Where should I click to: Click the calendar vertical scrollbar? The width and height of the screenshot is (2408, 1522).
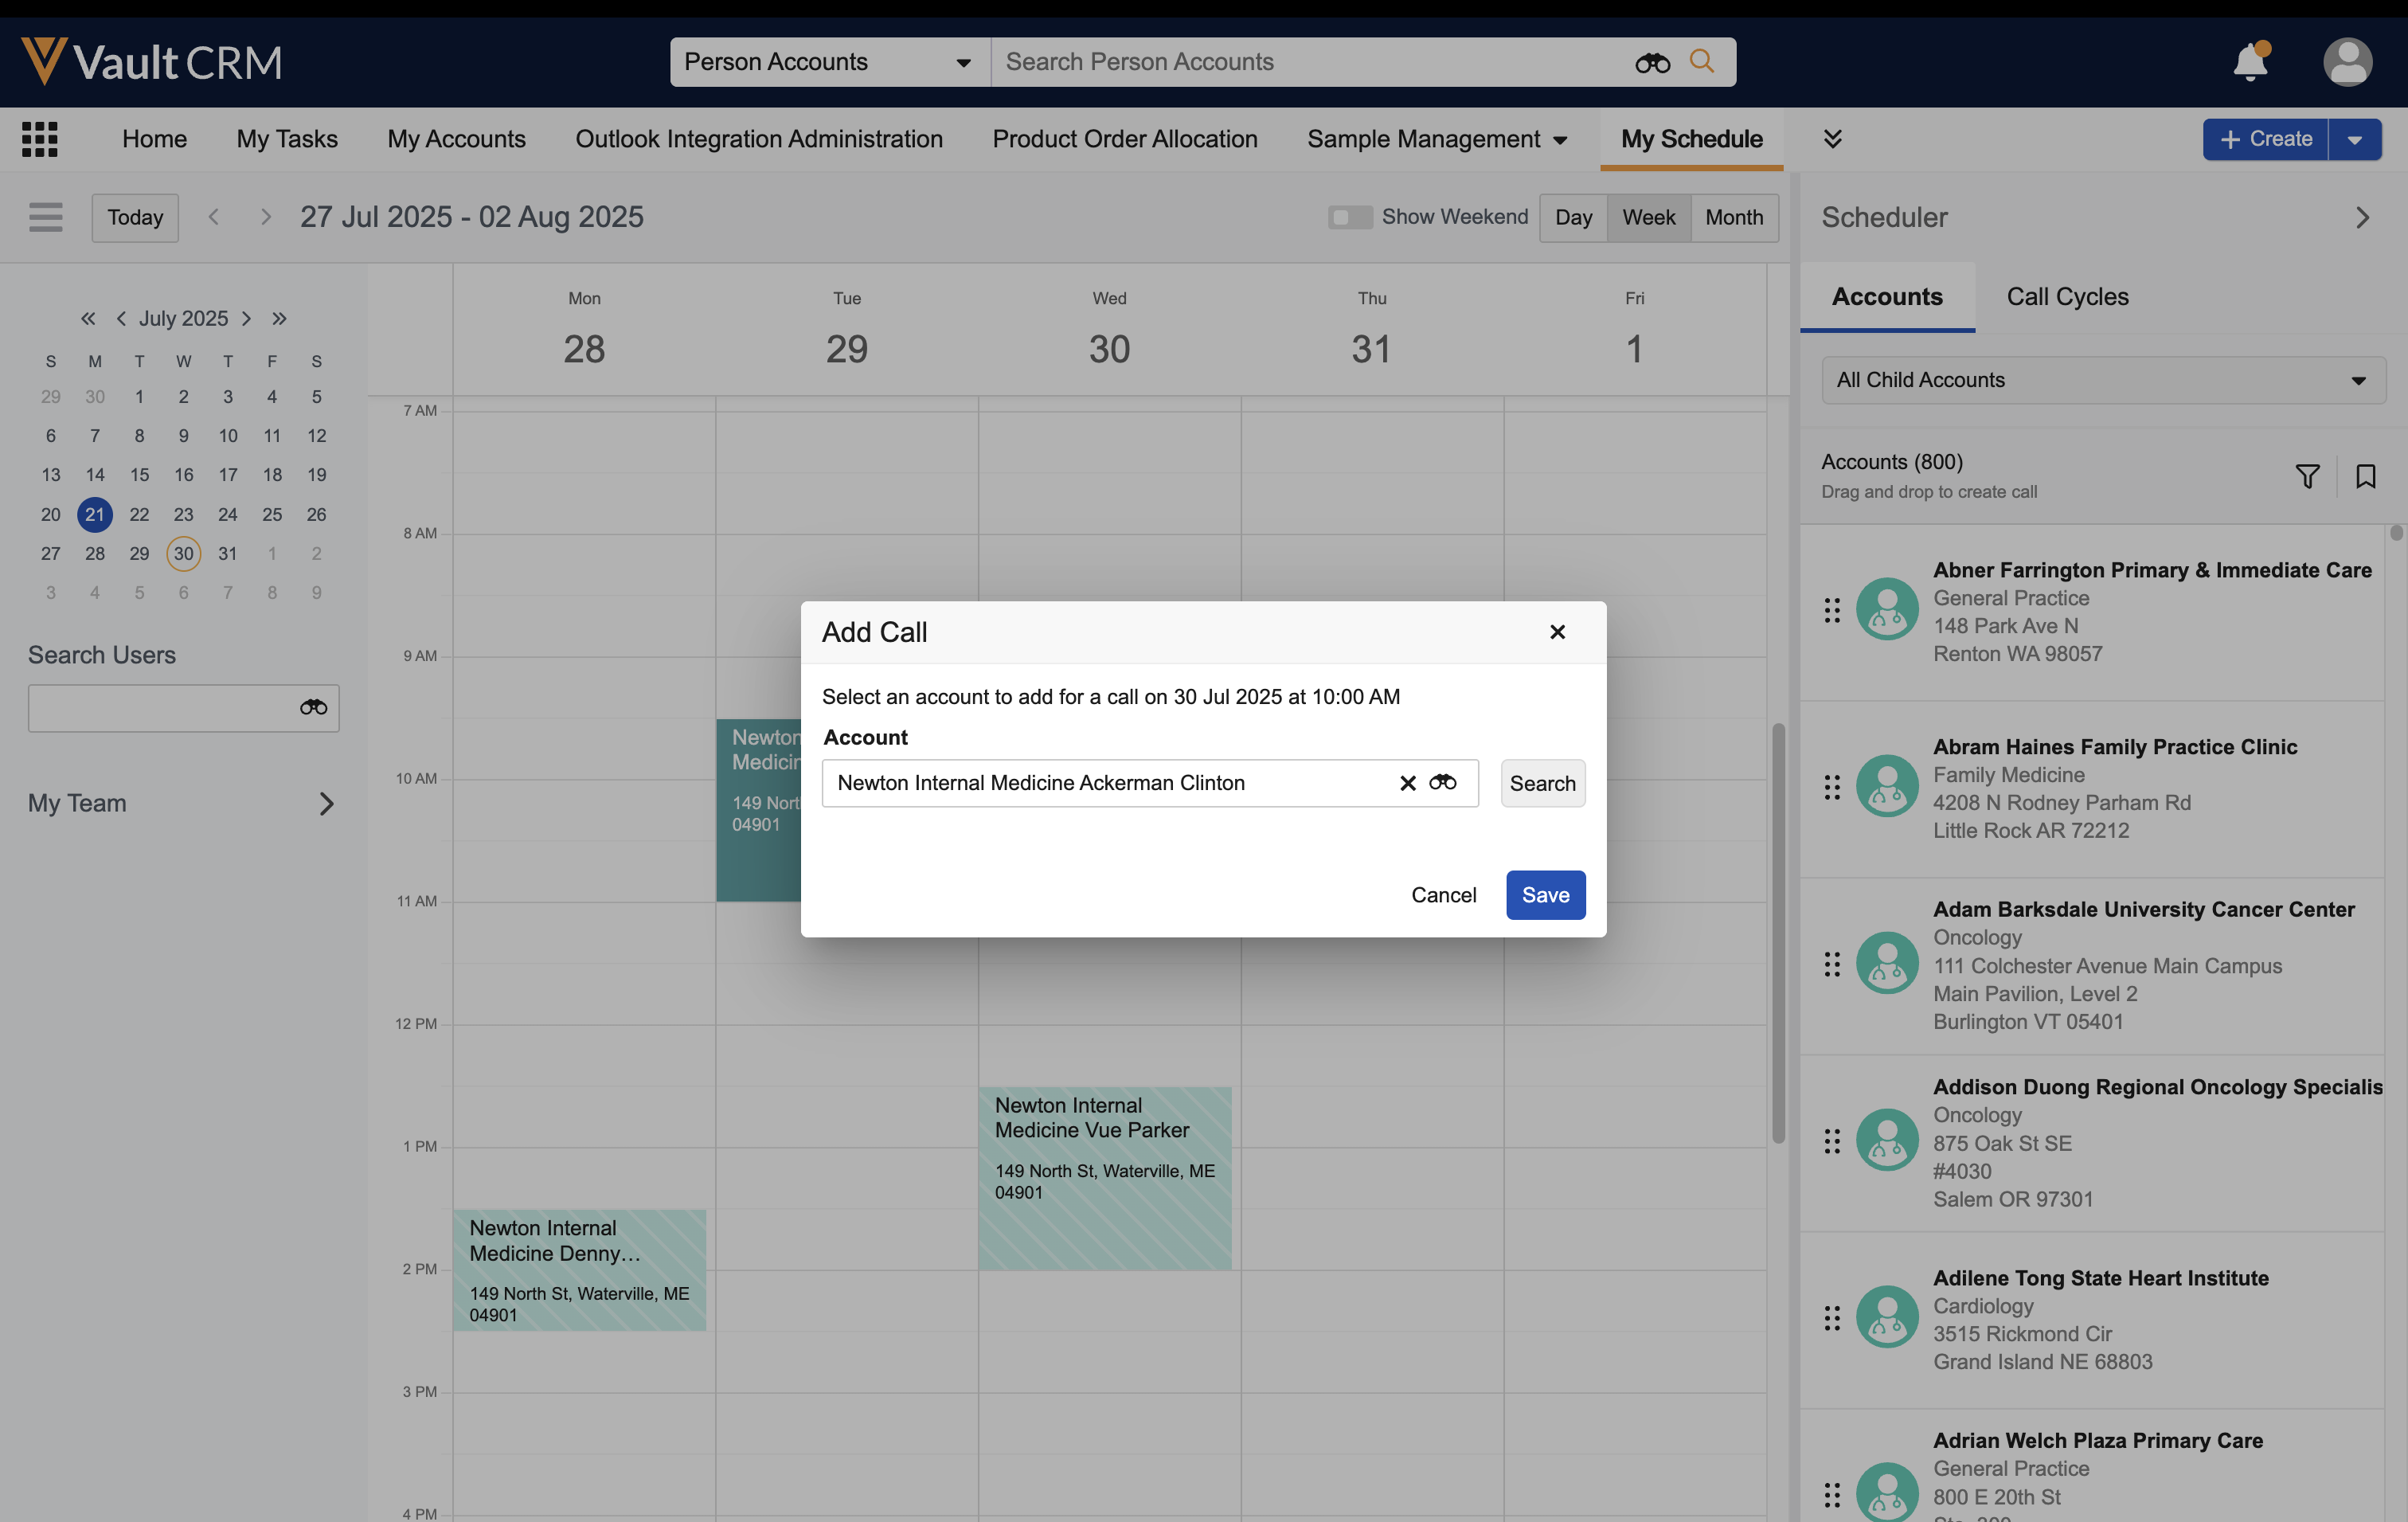coord(1778,930)
